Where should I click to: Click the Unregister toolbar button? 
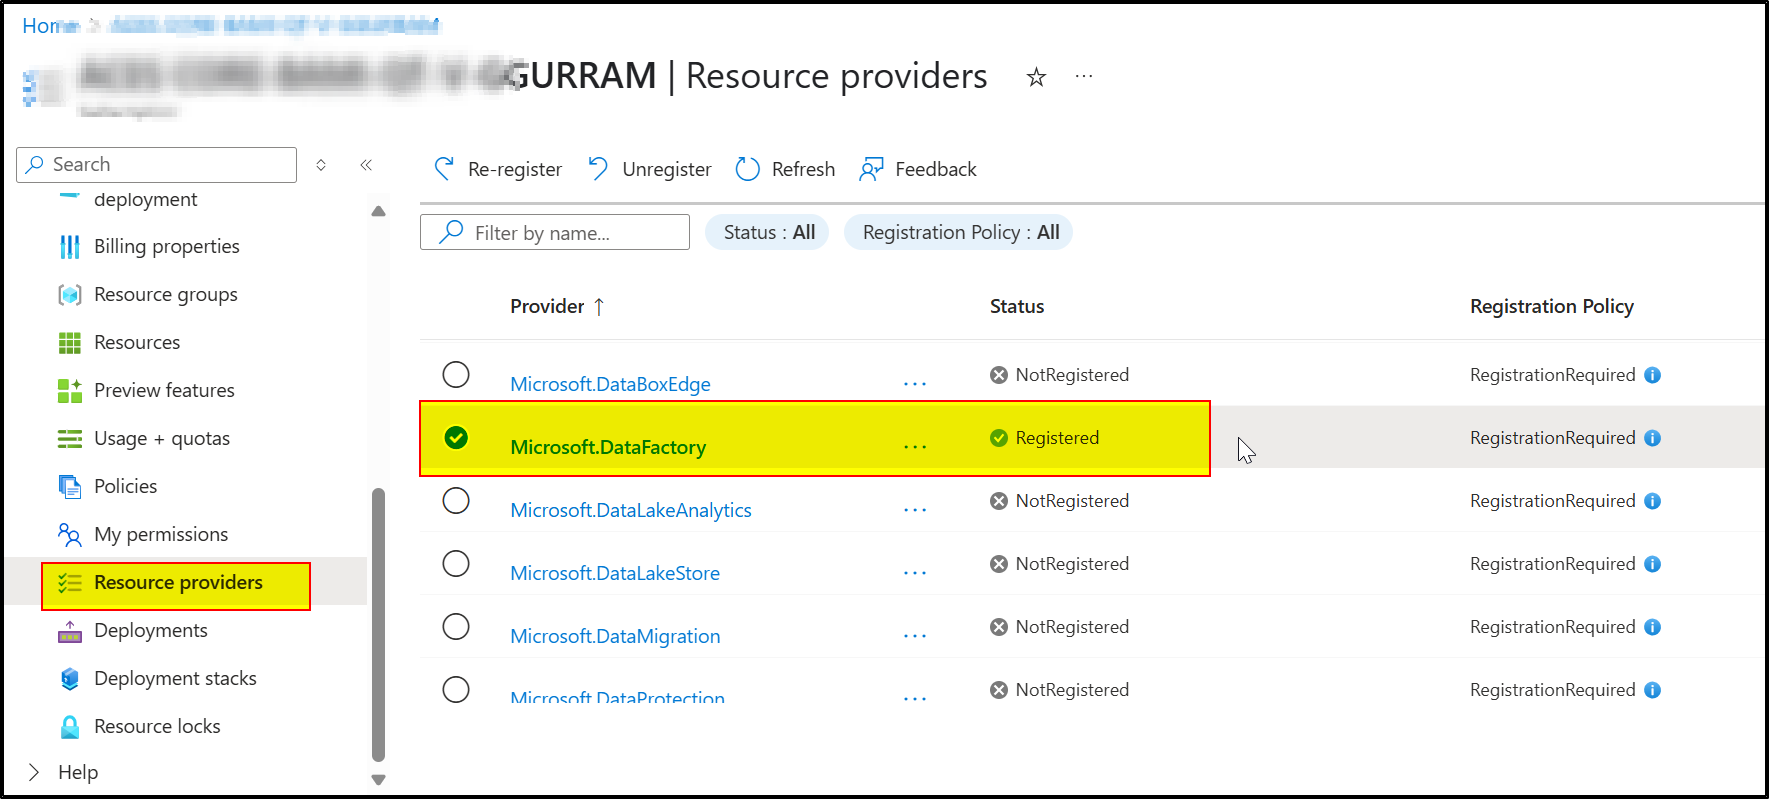pos(649,169)
